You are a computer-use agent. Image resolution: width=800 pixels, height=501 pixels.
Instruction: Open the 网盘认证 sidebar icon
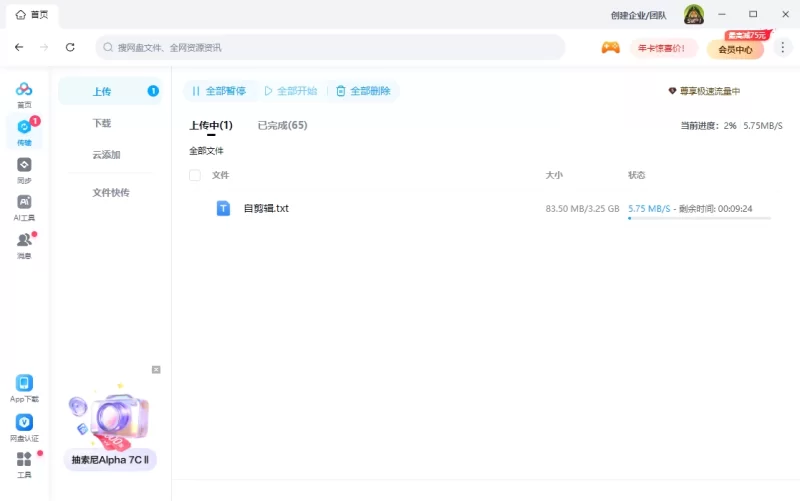click(24, 427)
